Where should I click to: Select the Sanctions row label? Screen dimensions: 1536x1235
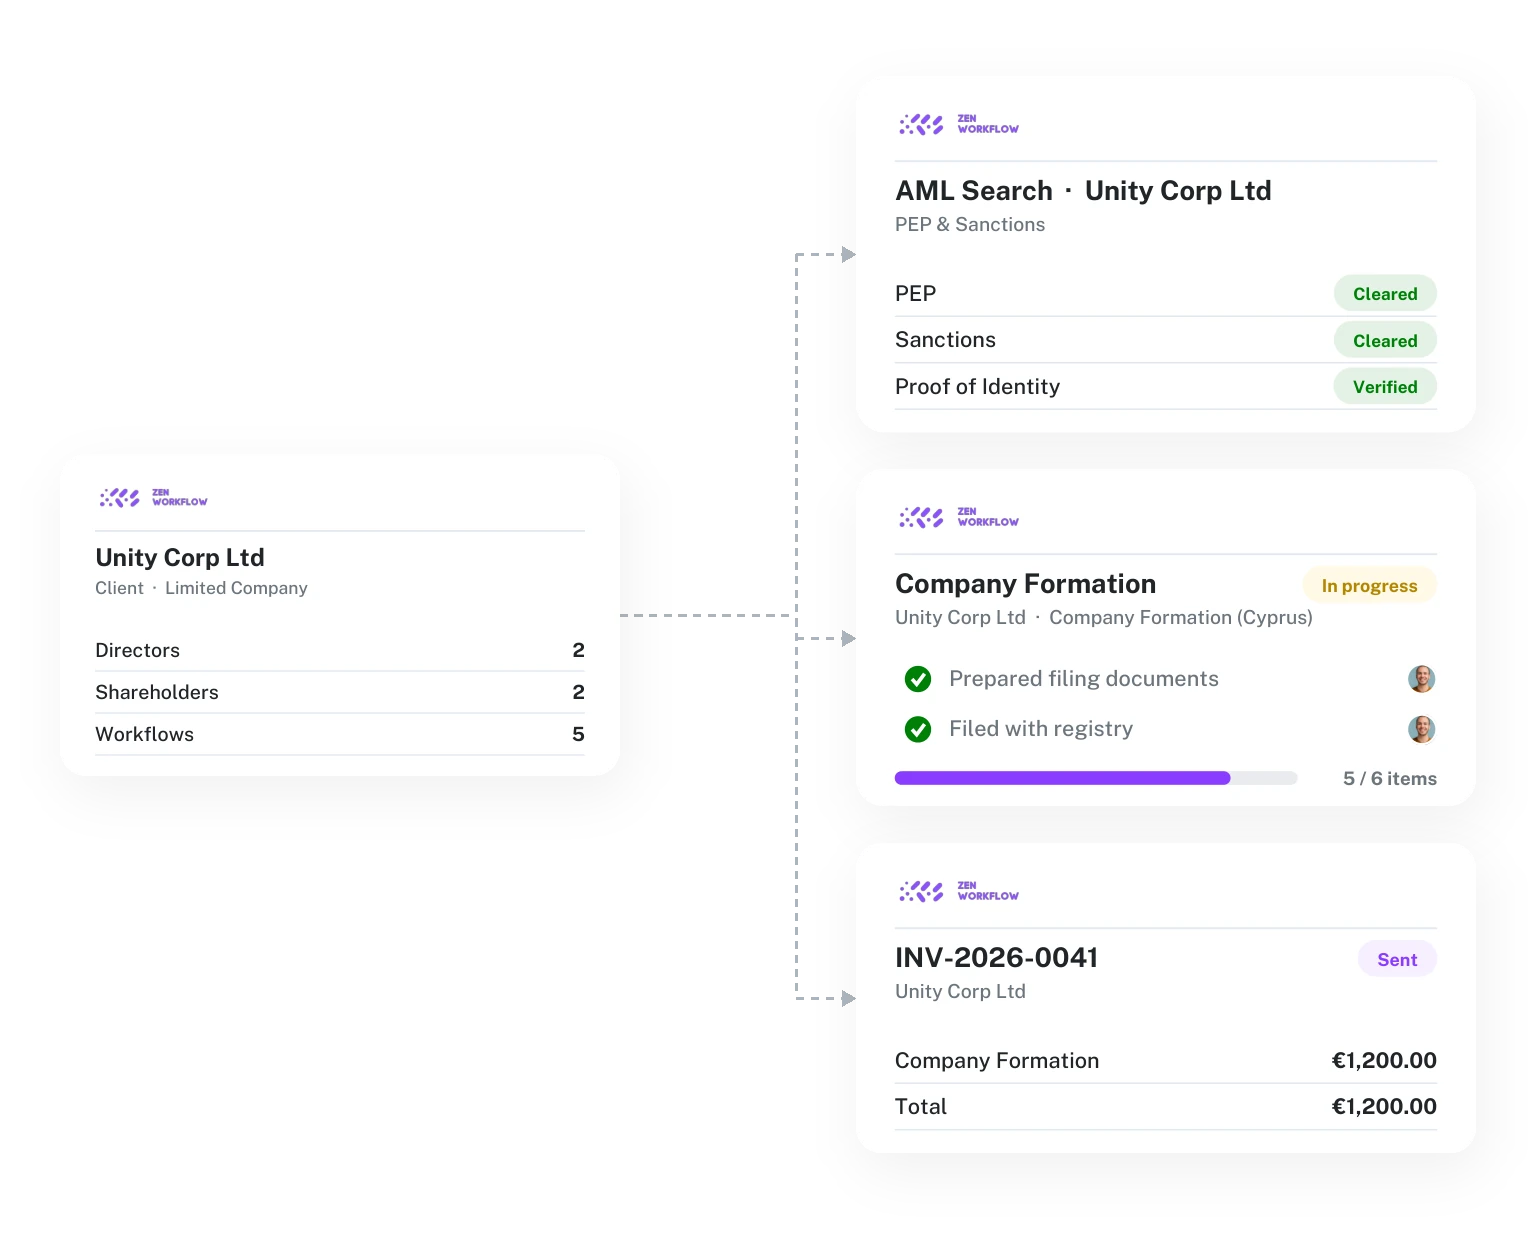click(945, 340)
